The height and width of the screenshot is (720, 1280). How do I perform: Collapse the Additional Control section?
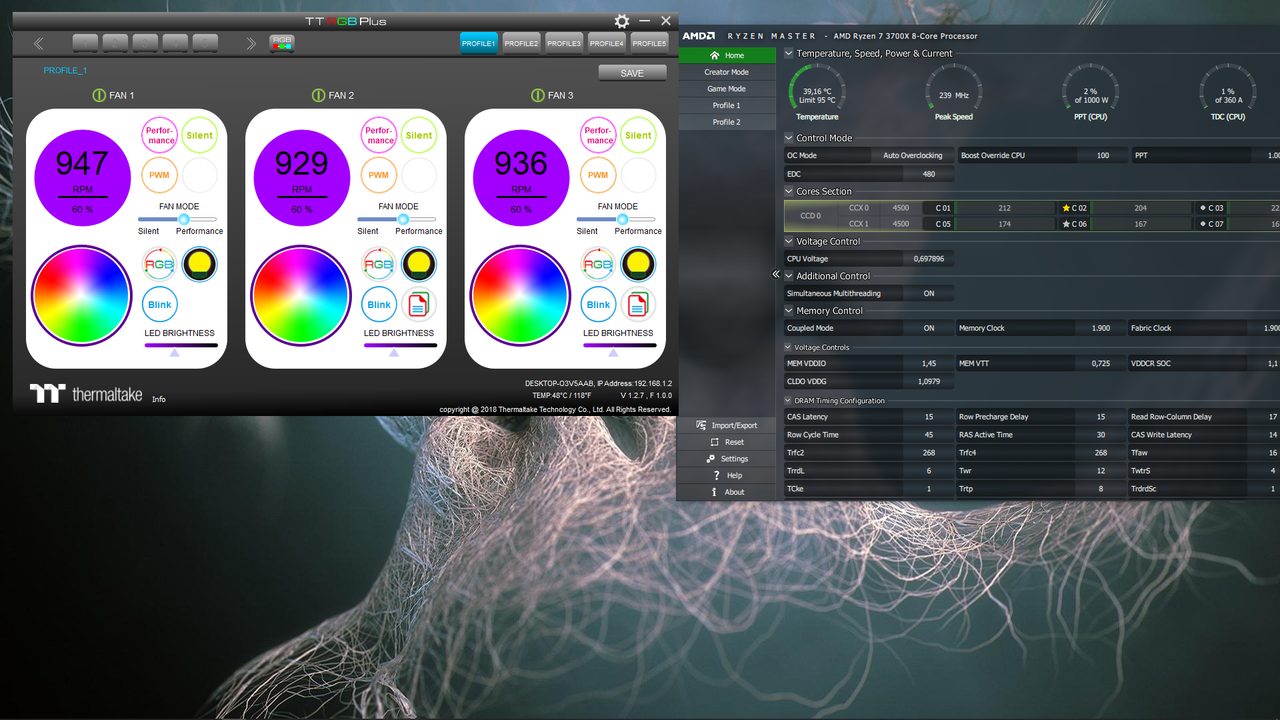pyautogui.click(x=789, y=276)
